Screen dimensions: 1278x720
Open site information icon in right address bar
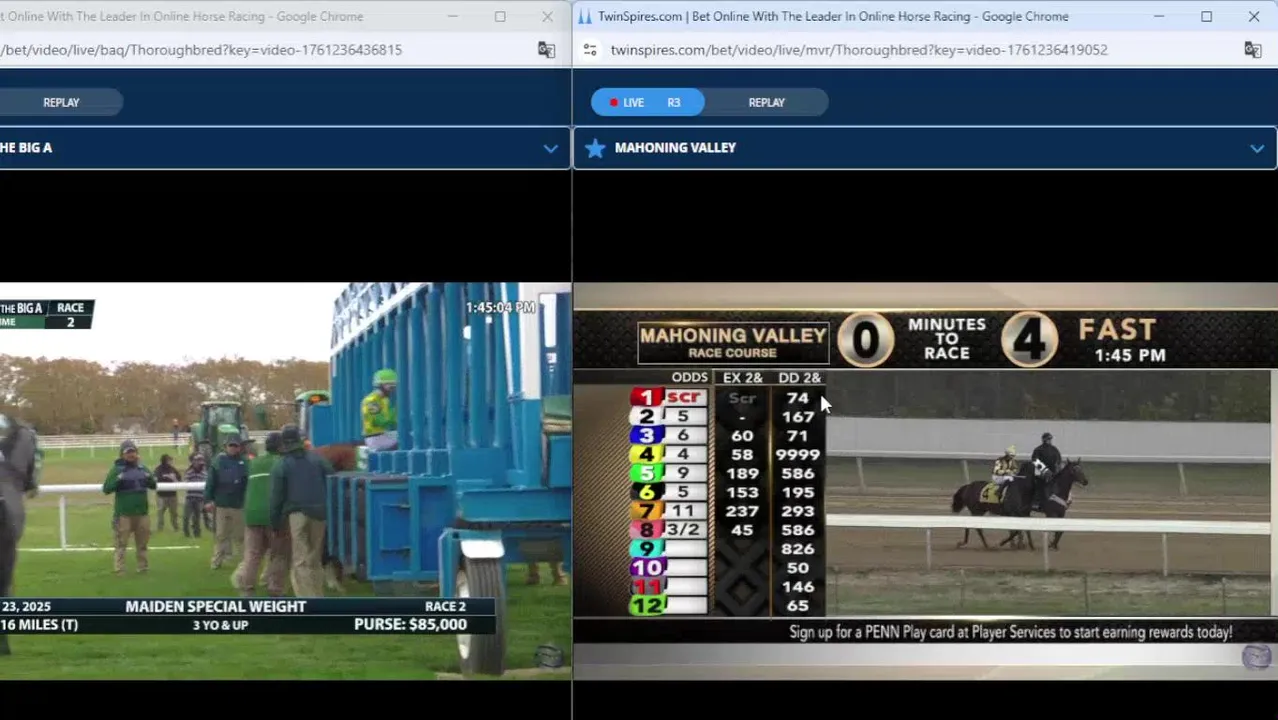(x=590, y=50)
